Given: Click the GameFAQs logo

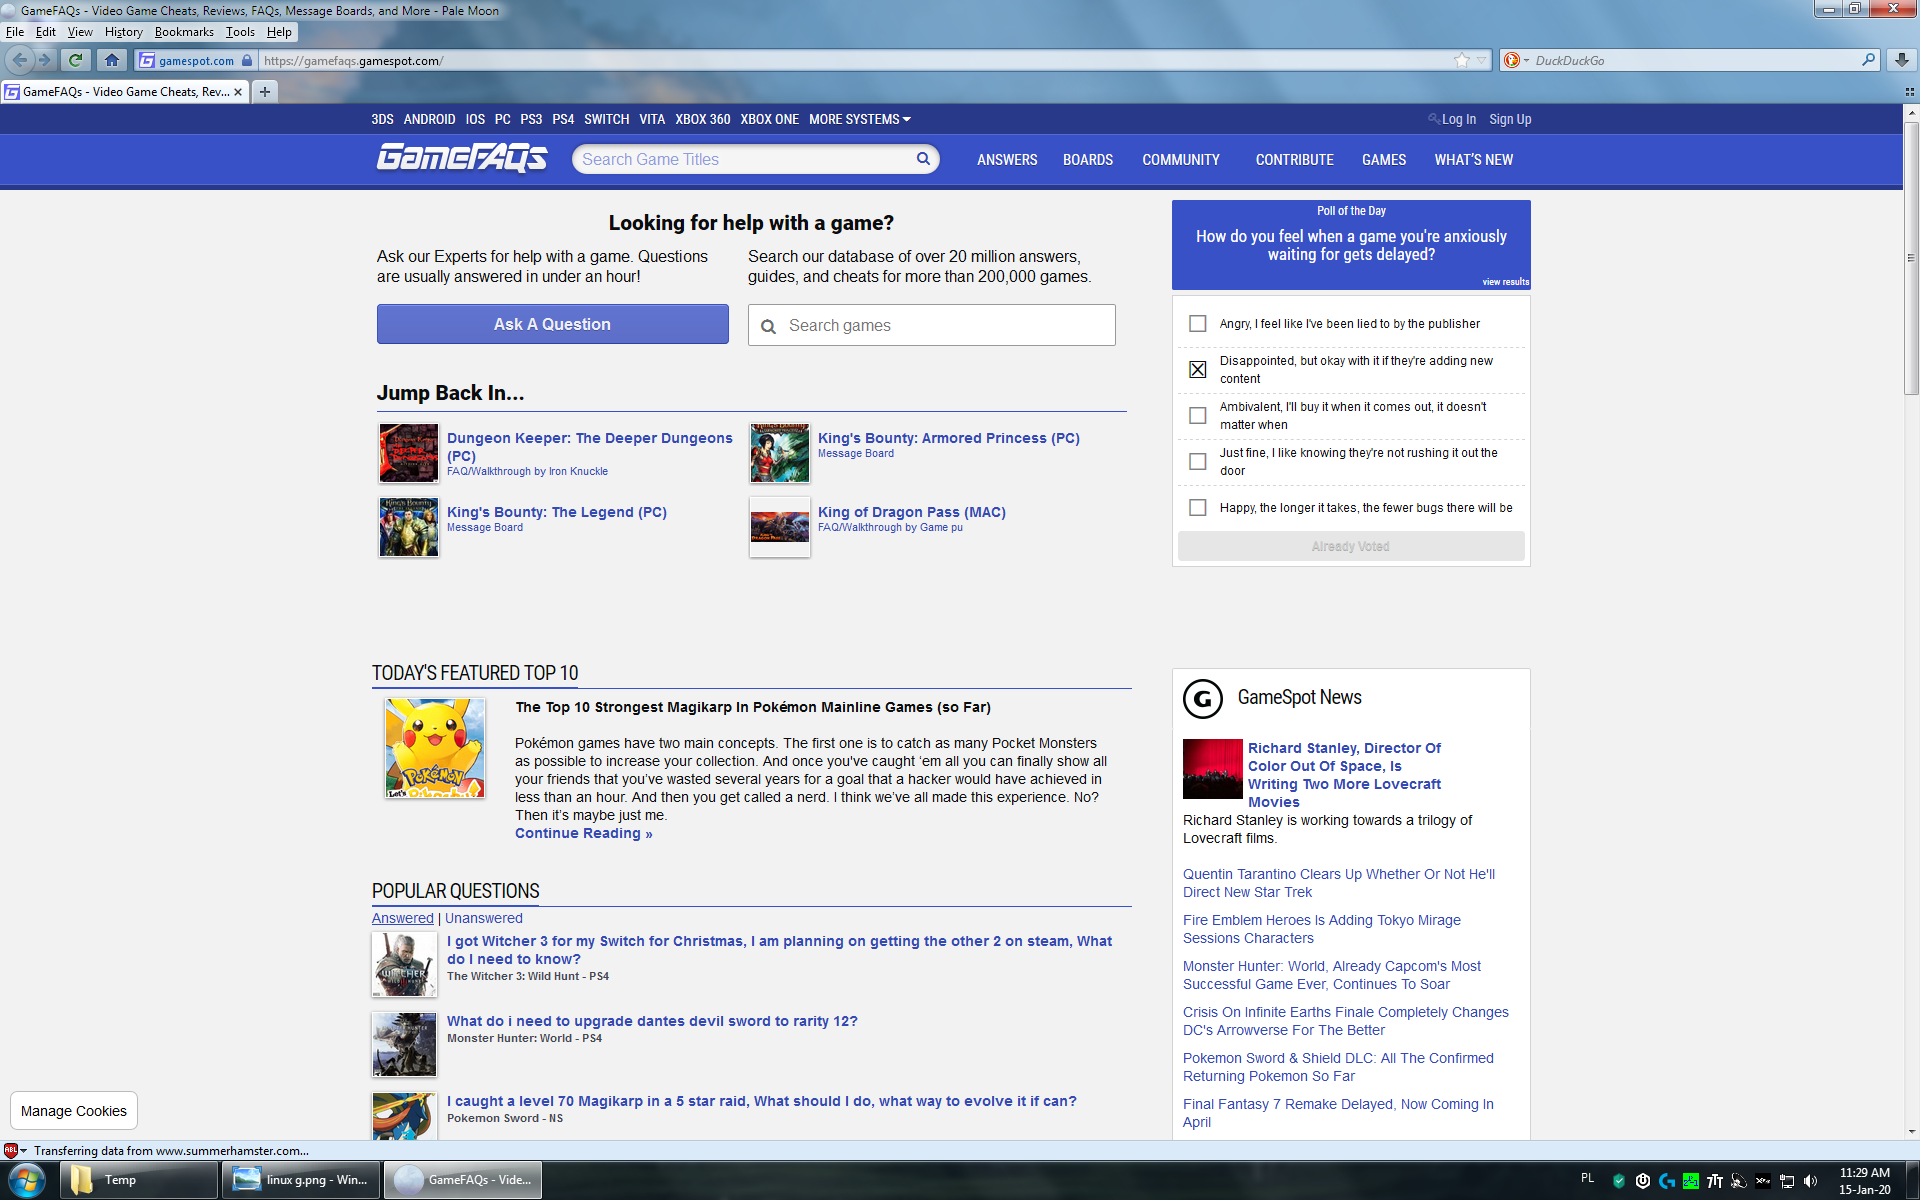Looking at the screenshot, I should click(x=461, y=158).
